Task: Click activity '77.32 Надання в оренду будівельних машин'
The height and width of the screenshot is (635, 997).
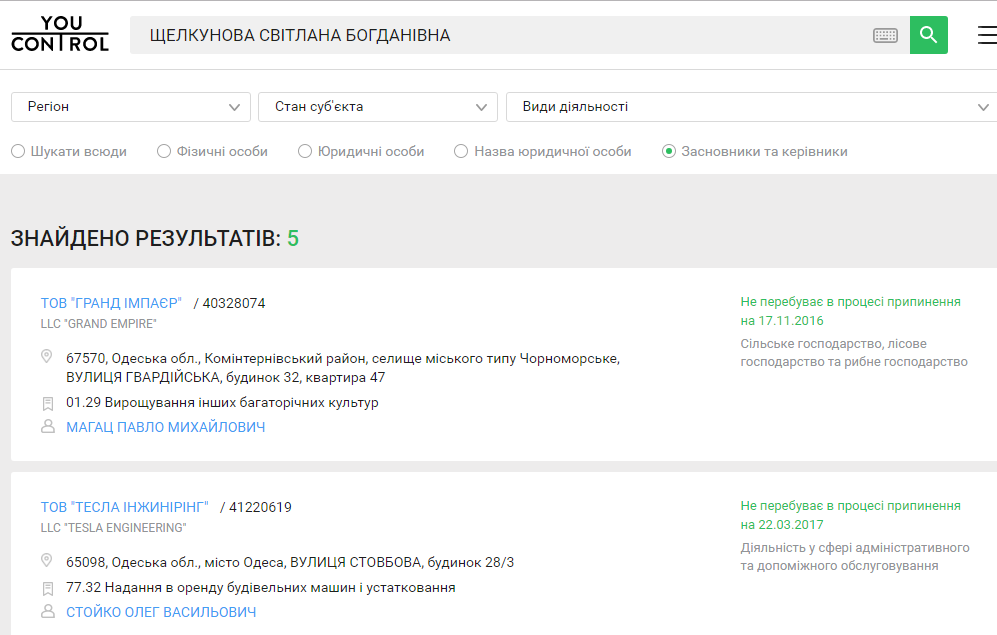Action: (x=261, y=587)
